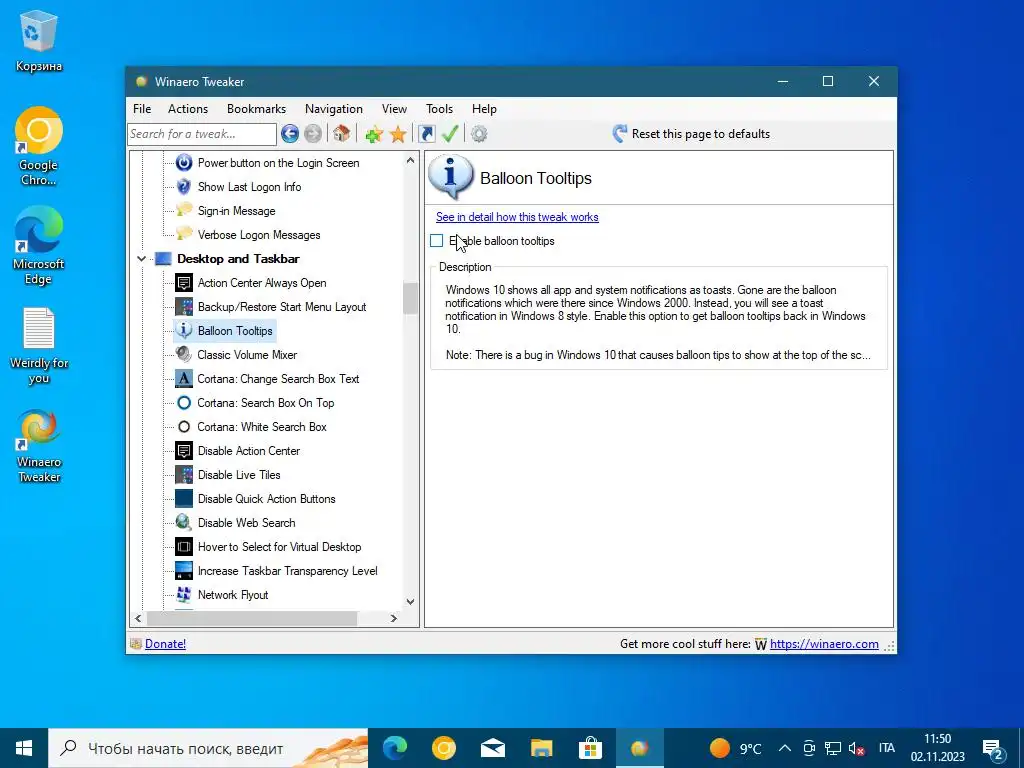Image resolution: width=1024 pixels, height=768 pixels.
Task: Select the Balloon Tooltips tree item text
Action: [235, 330]
